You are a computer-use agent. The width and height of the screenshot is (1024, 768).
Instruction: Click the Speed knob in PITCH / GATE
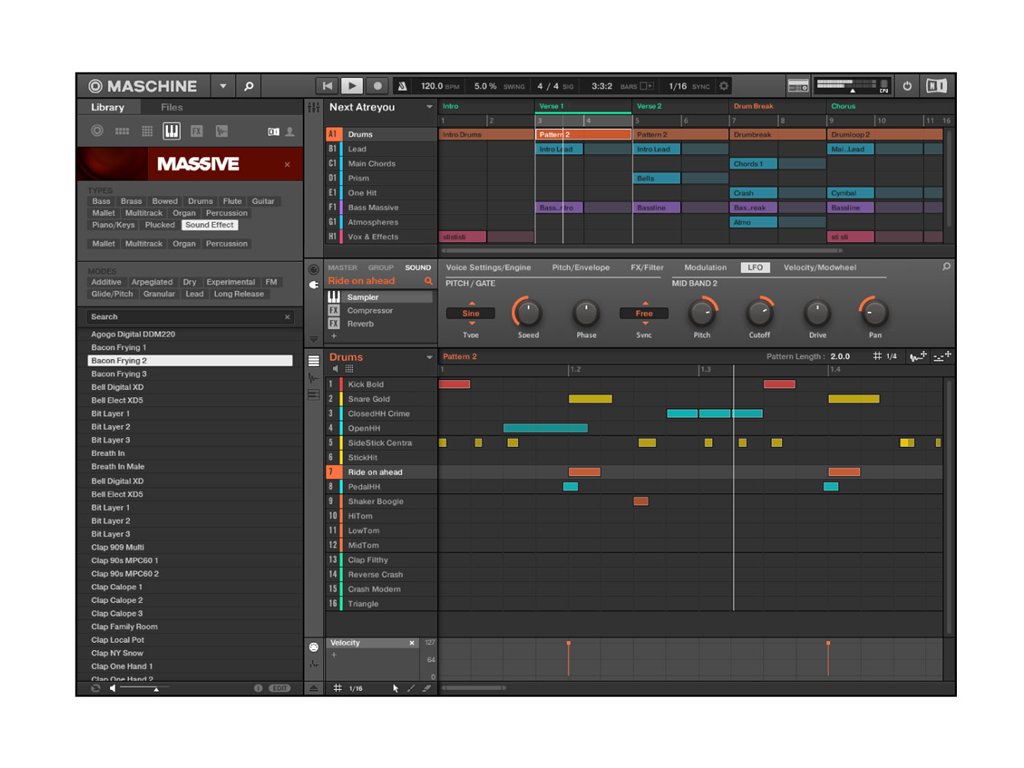528,313
